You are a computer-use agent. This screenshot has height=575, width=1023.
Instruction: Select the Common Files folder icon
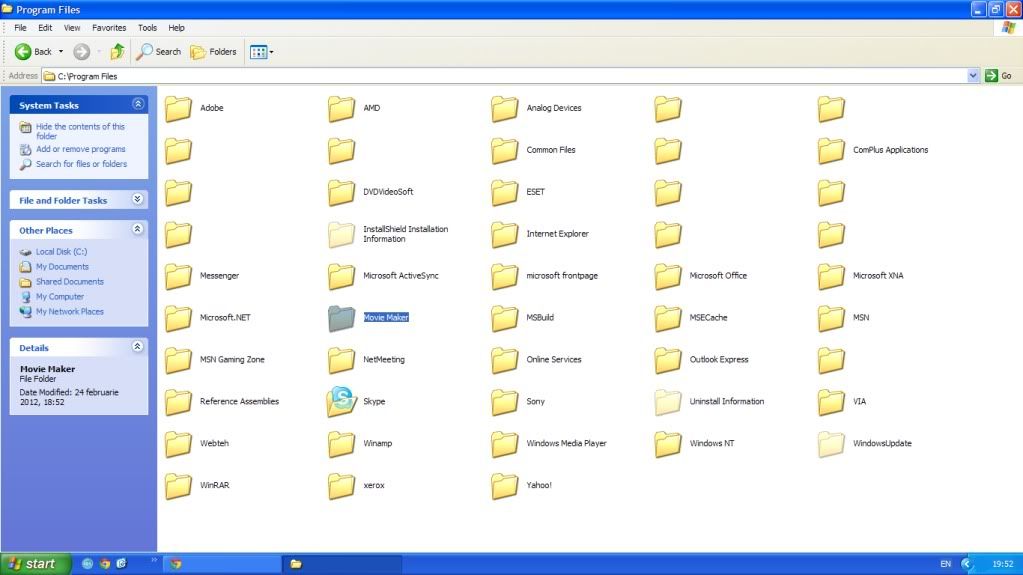pos(504,150)
